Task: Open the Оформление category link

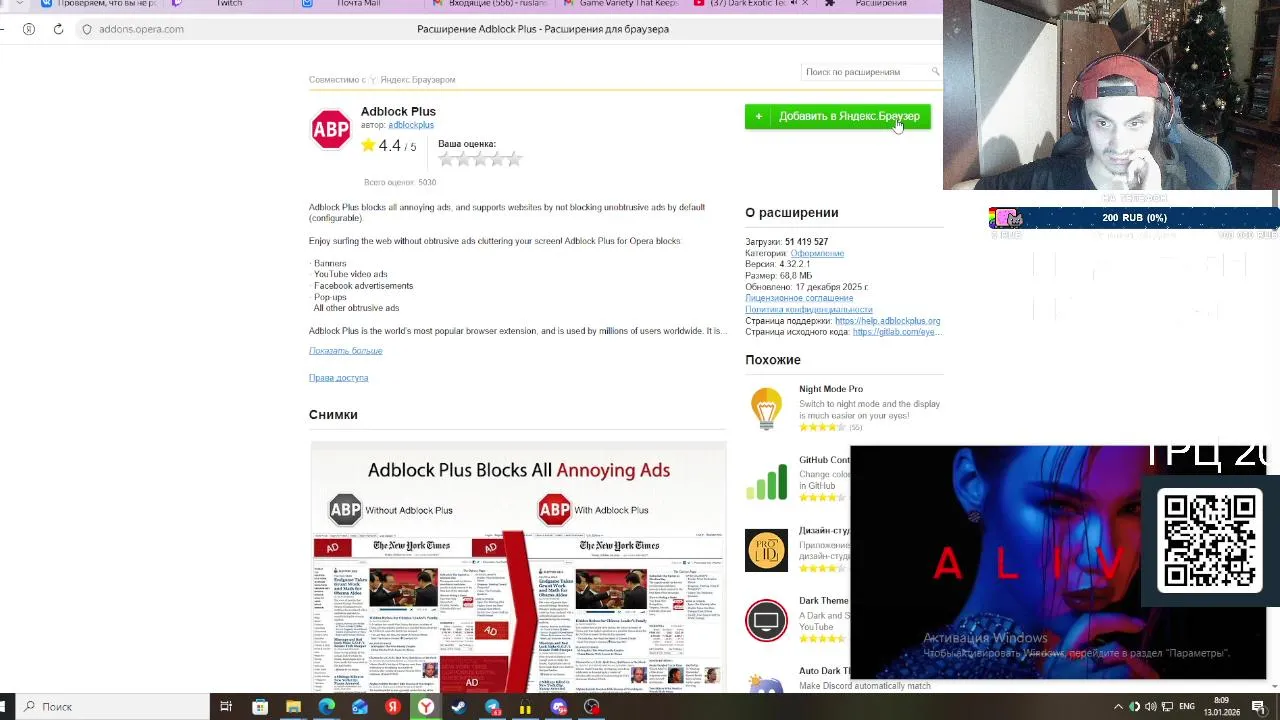Action: tap(817, 253)
